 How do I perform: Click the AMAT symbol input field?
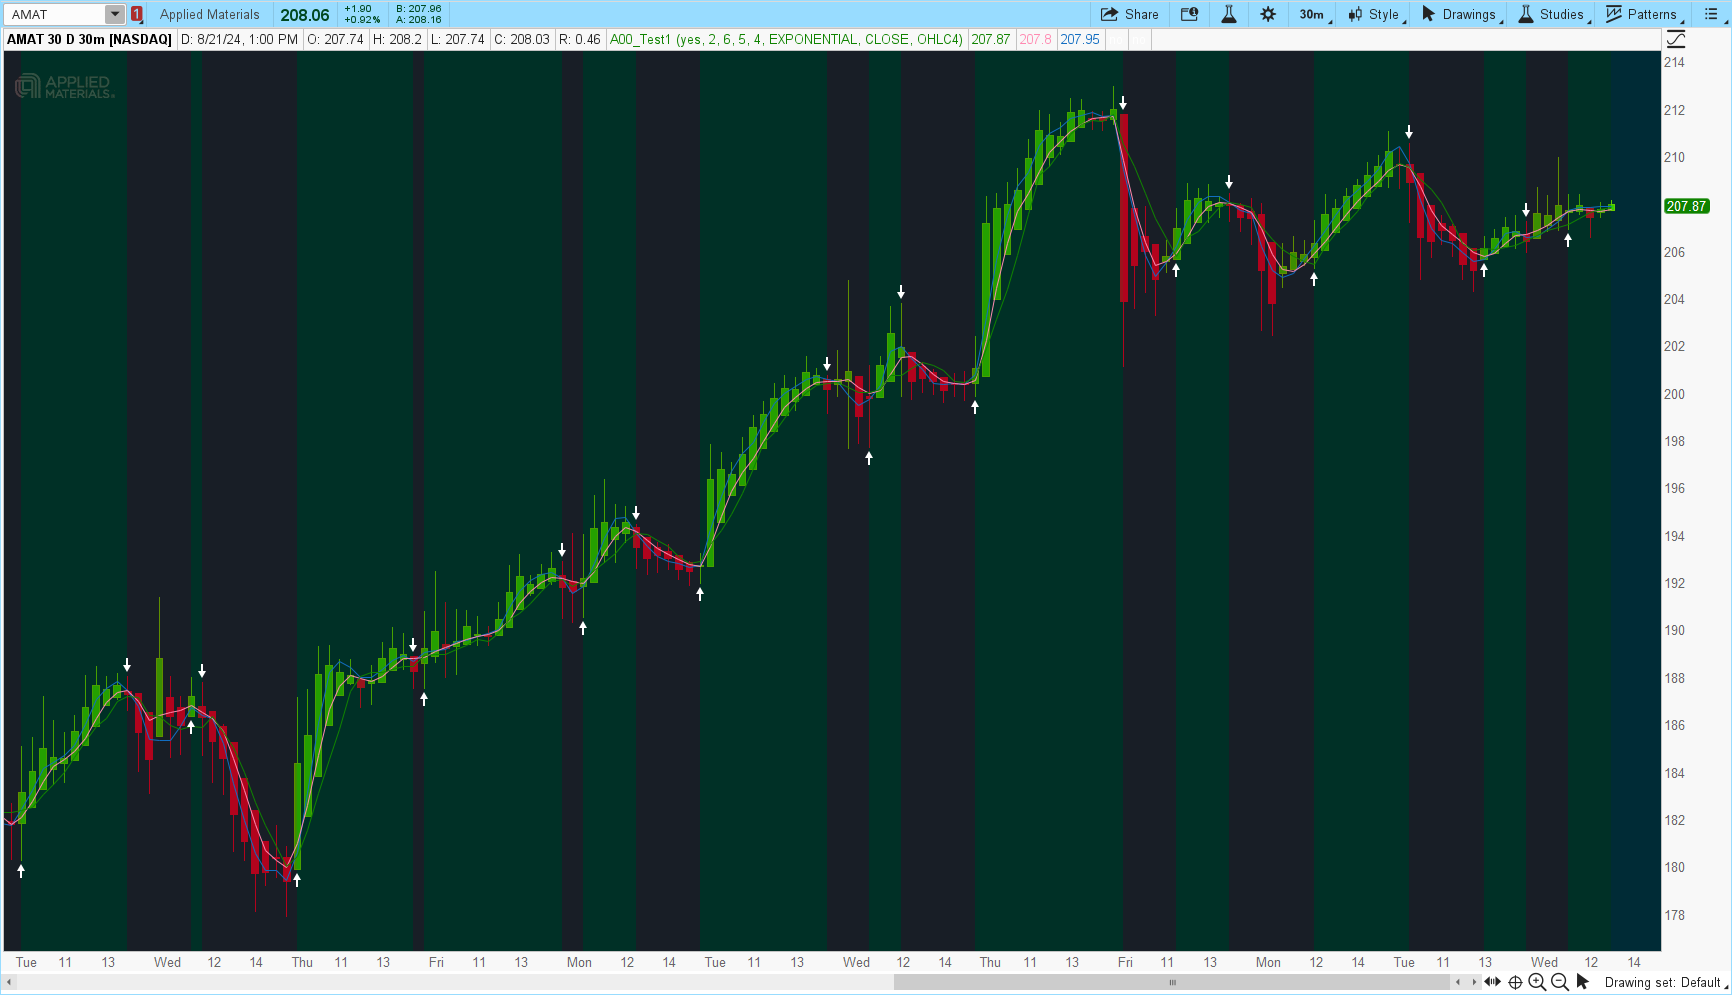(x=56, y=14)
